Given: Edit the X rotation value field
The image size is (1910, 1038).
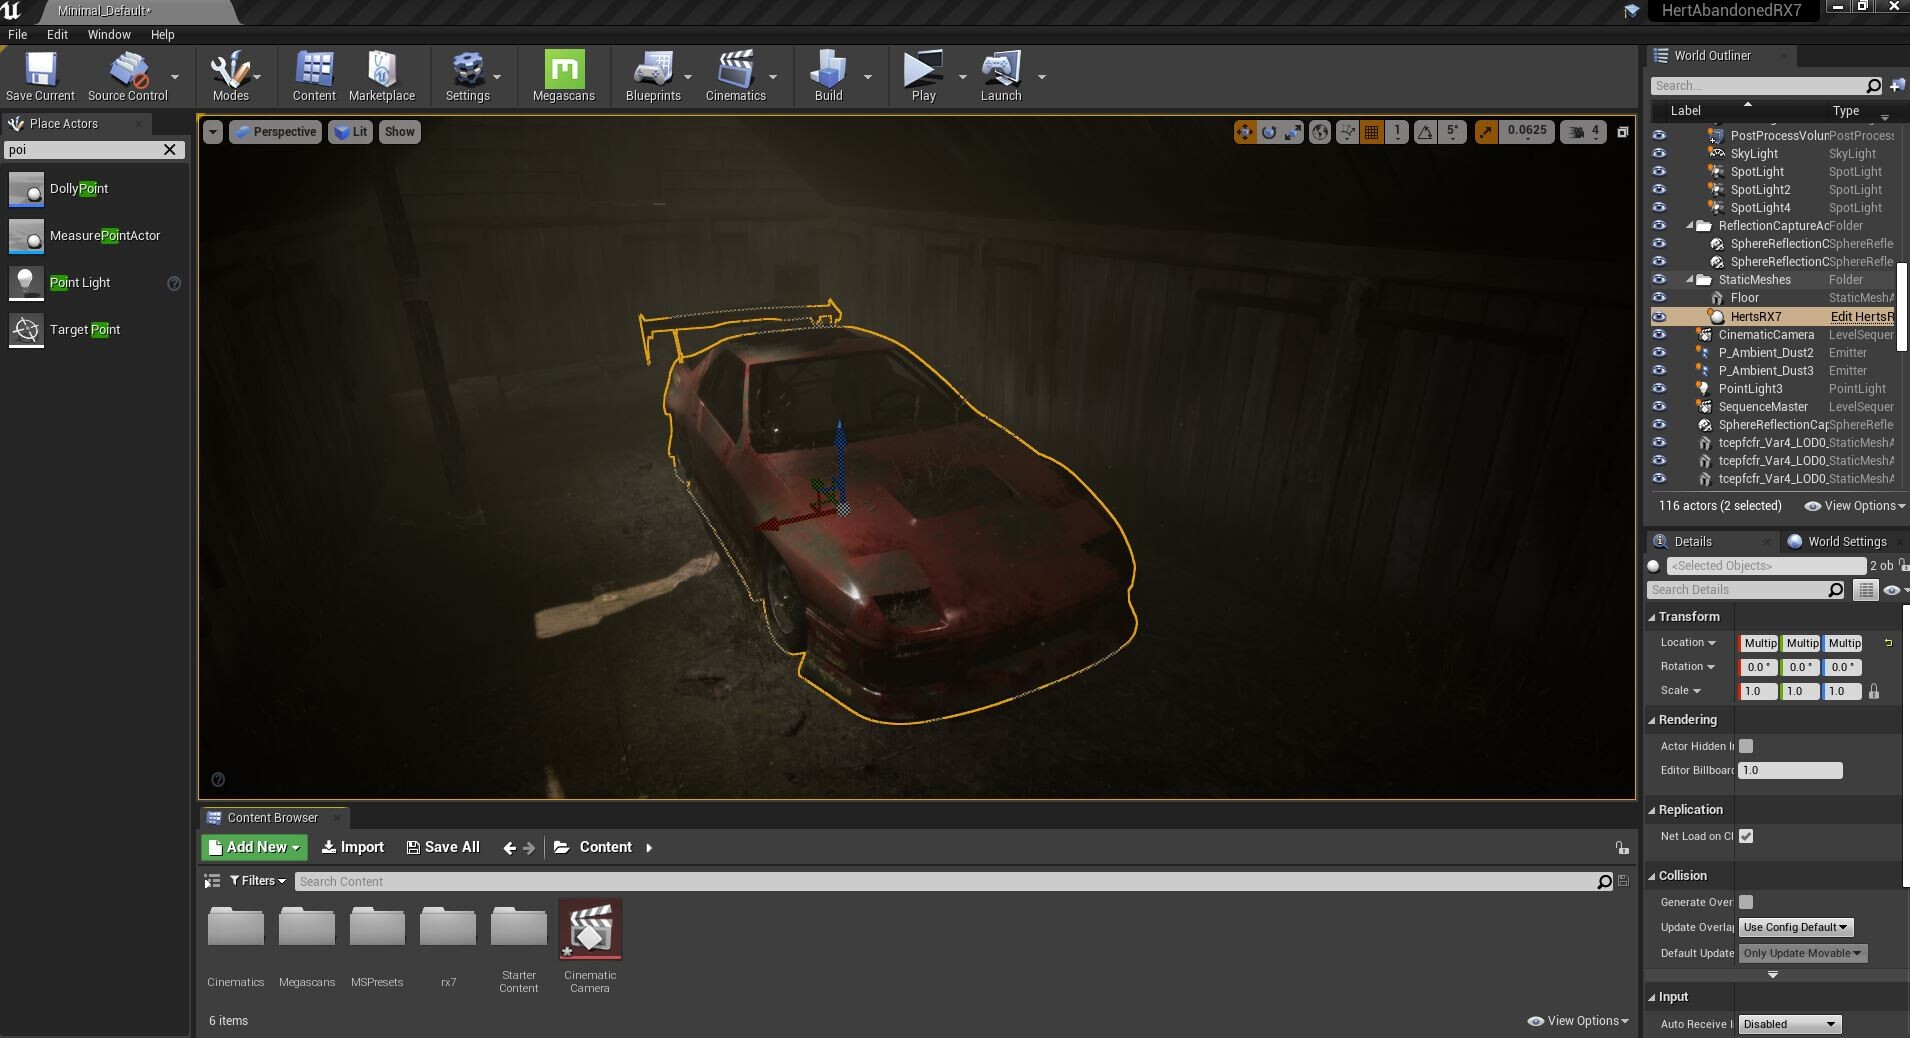Looking at the screenshot, I should [x=1758, y=667].
